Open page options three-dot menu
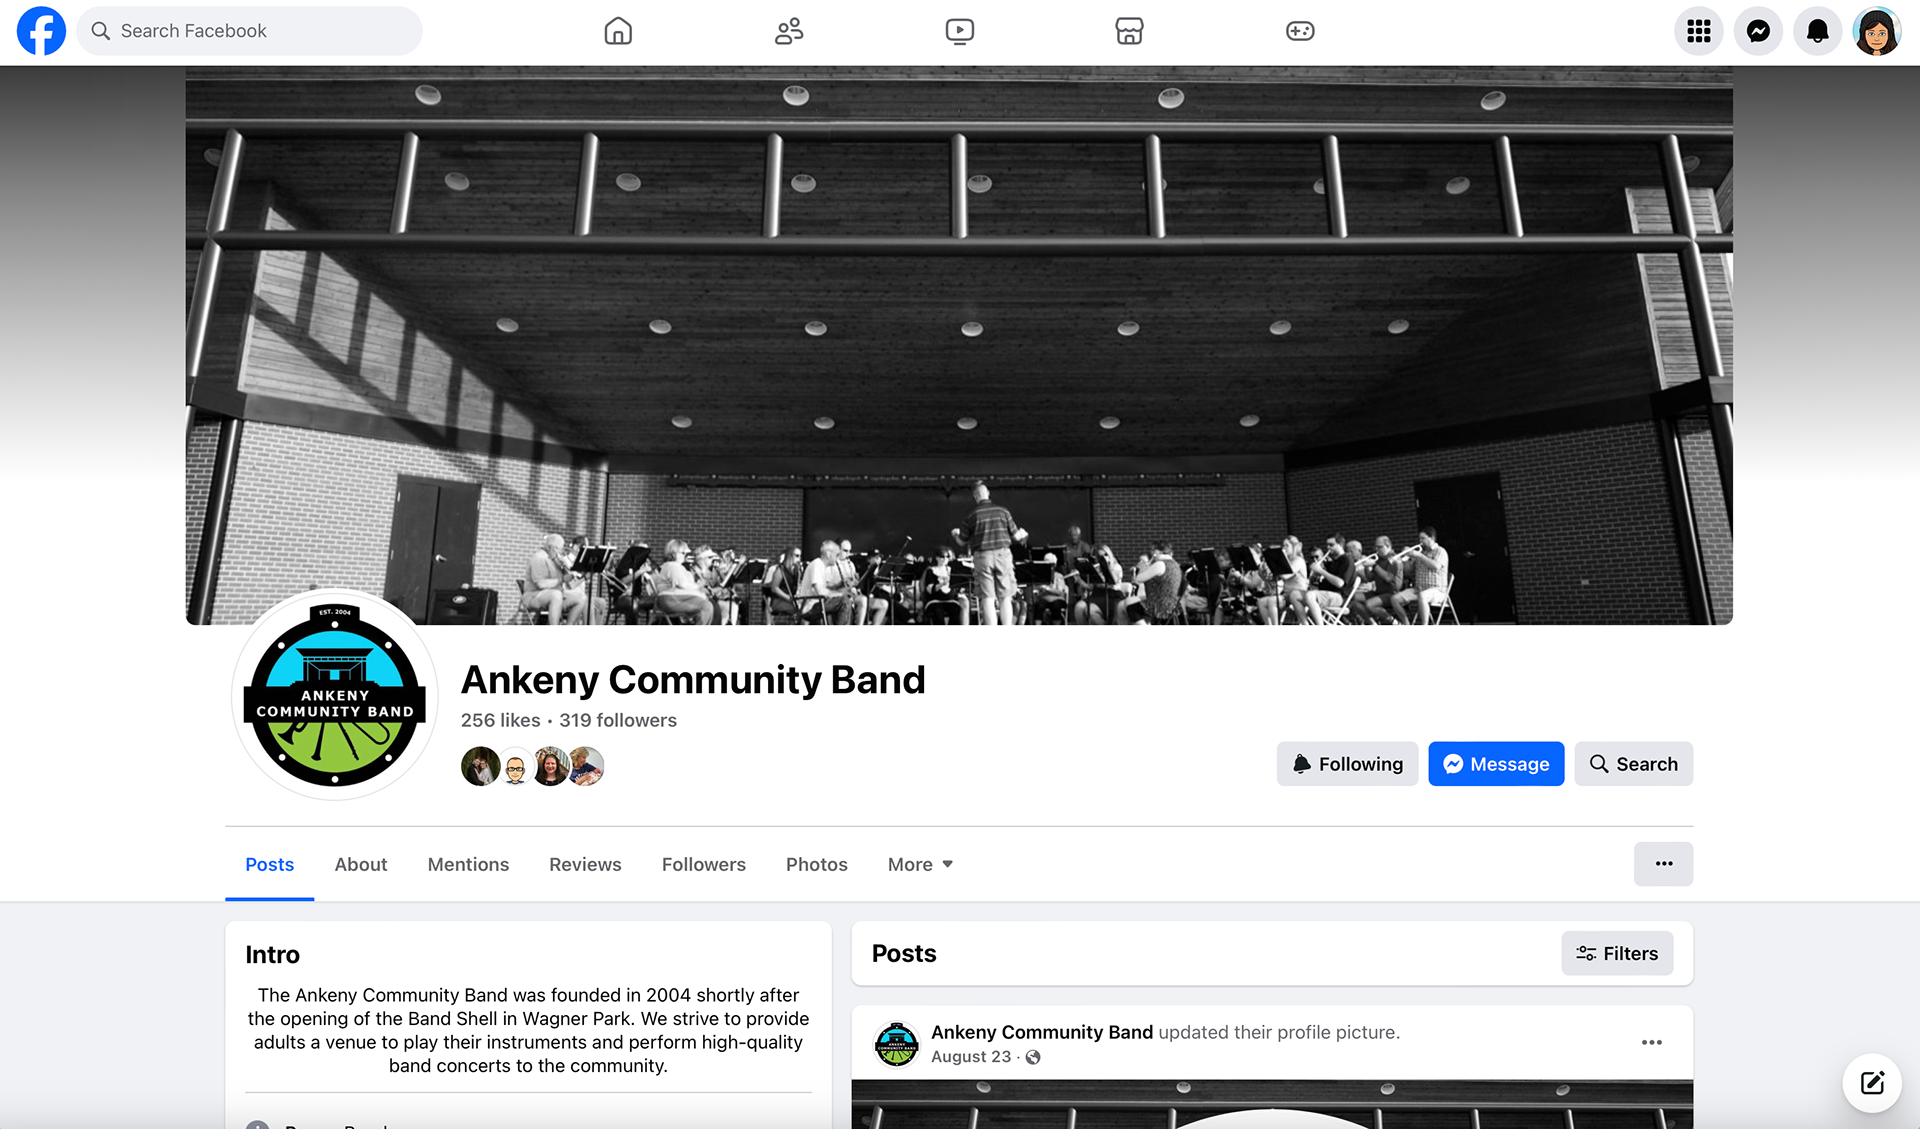 tap(1663, 864)
